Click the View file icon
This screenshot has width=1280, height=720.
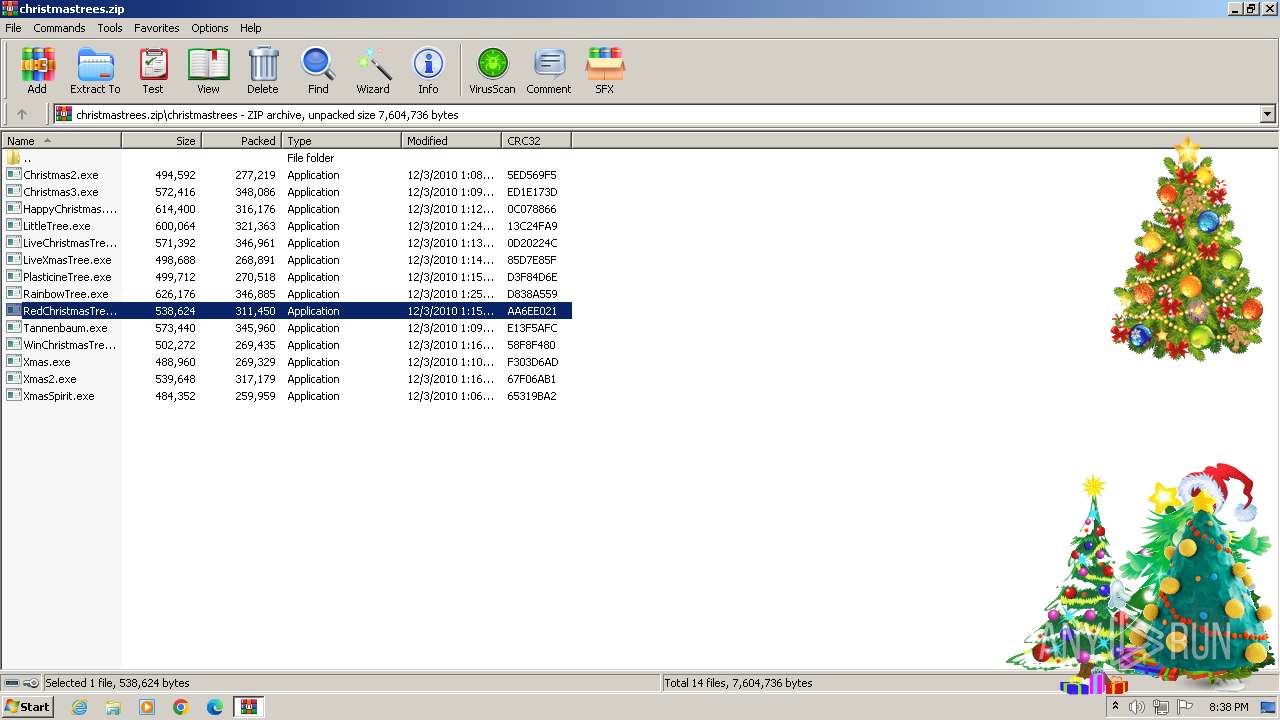point(208,70)
